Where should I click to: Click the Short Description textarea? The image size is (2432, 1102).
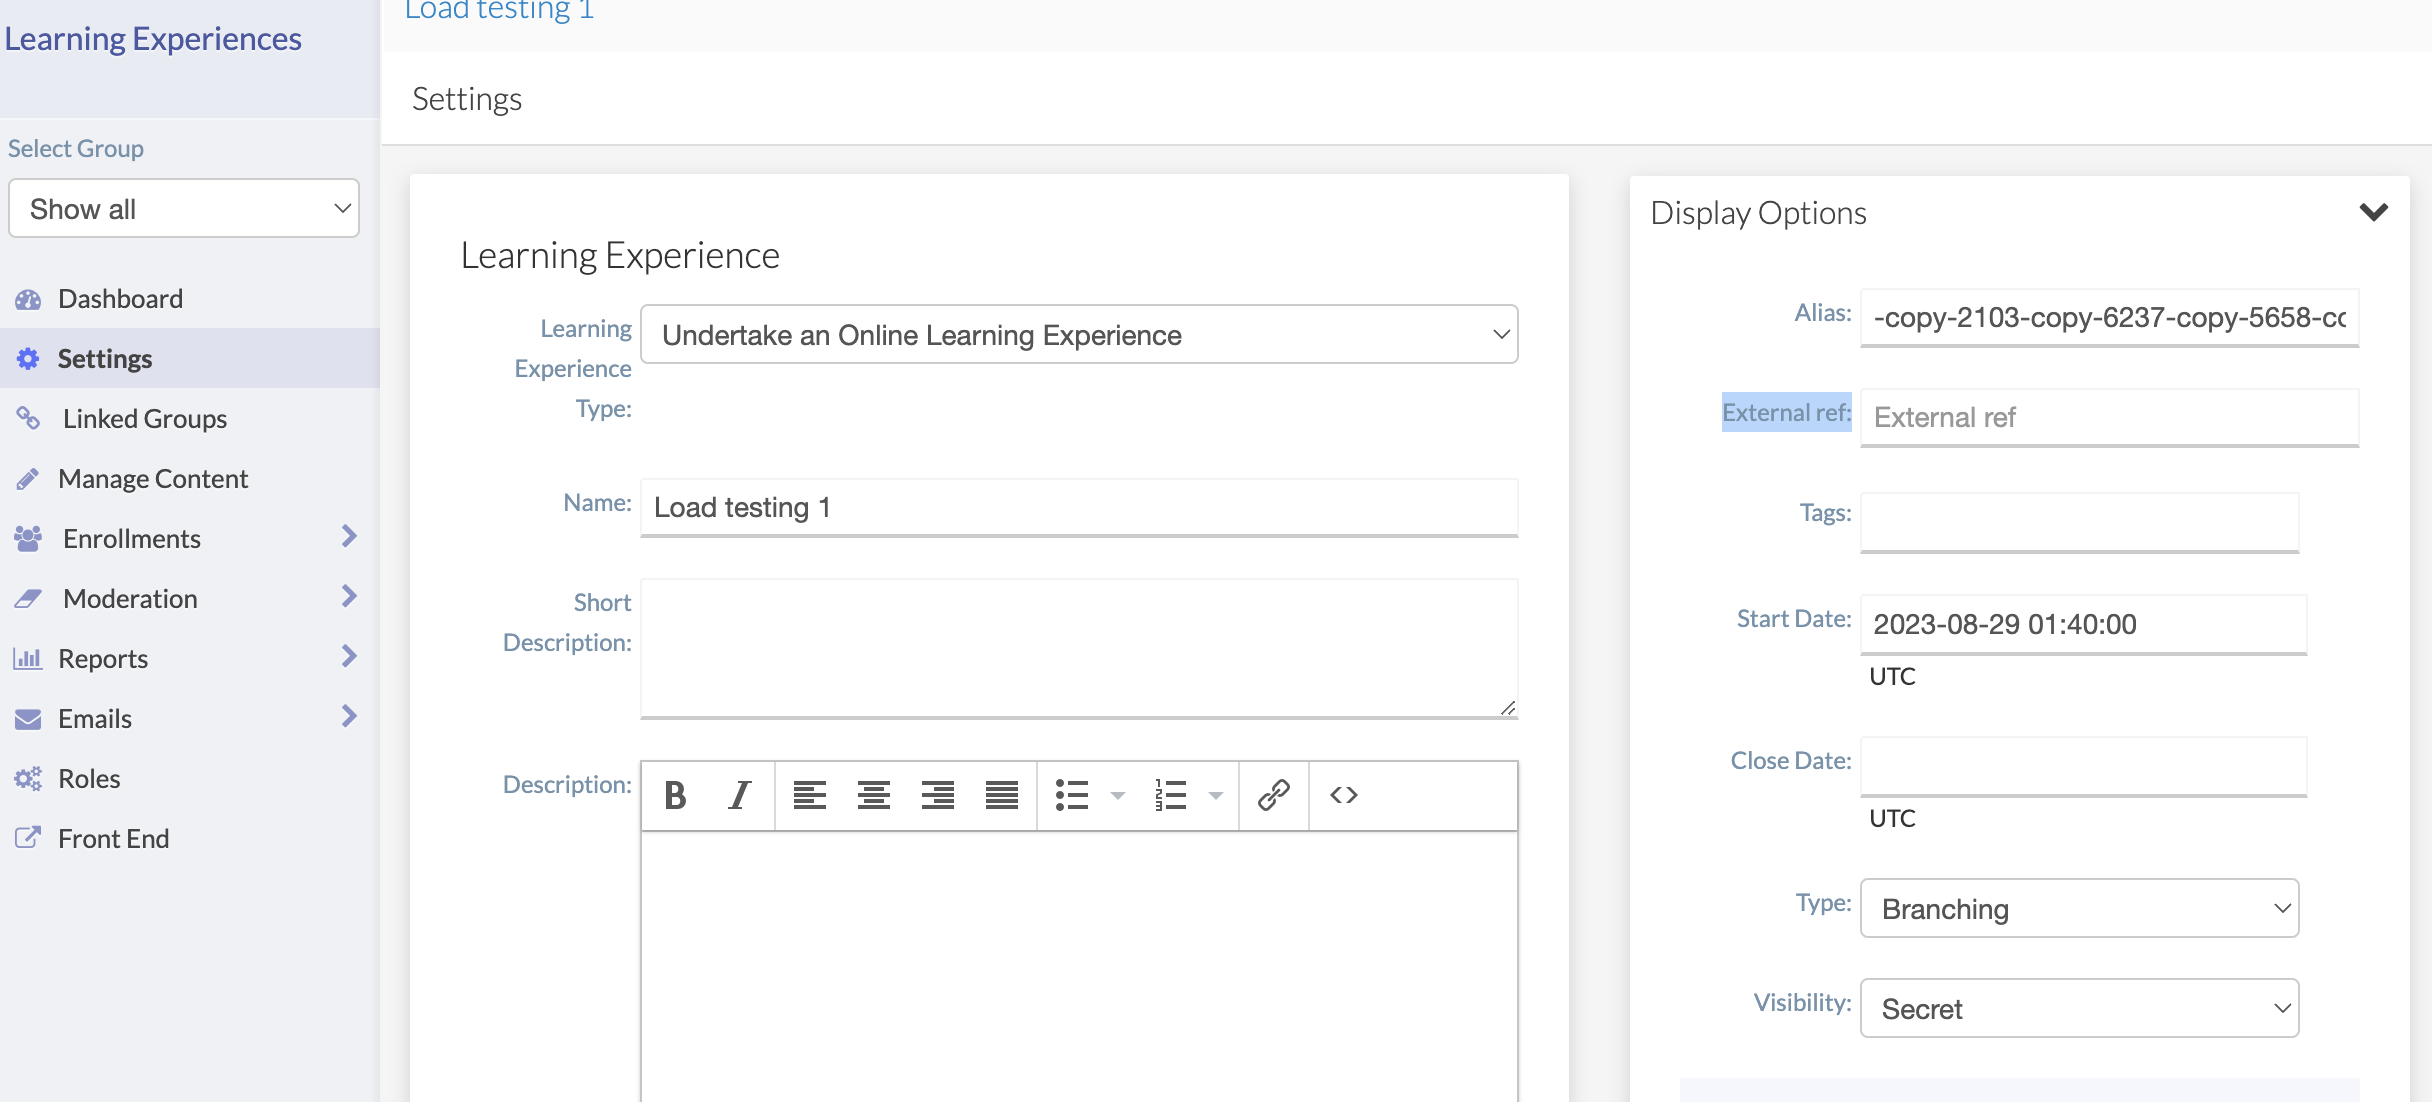(x=1079, y=649)
